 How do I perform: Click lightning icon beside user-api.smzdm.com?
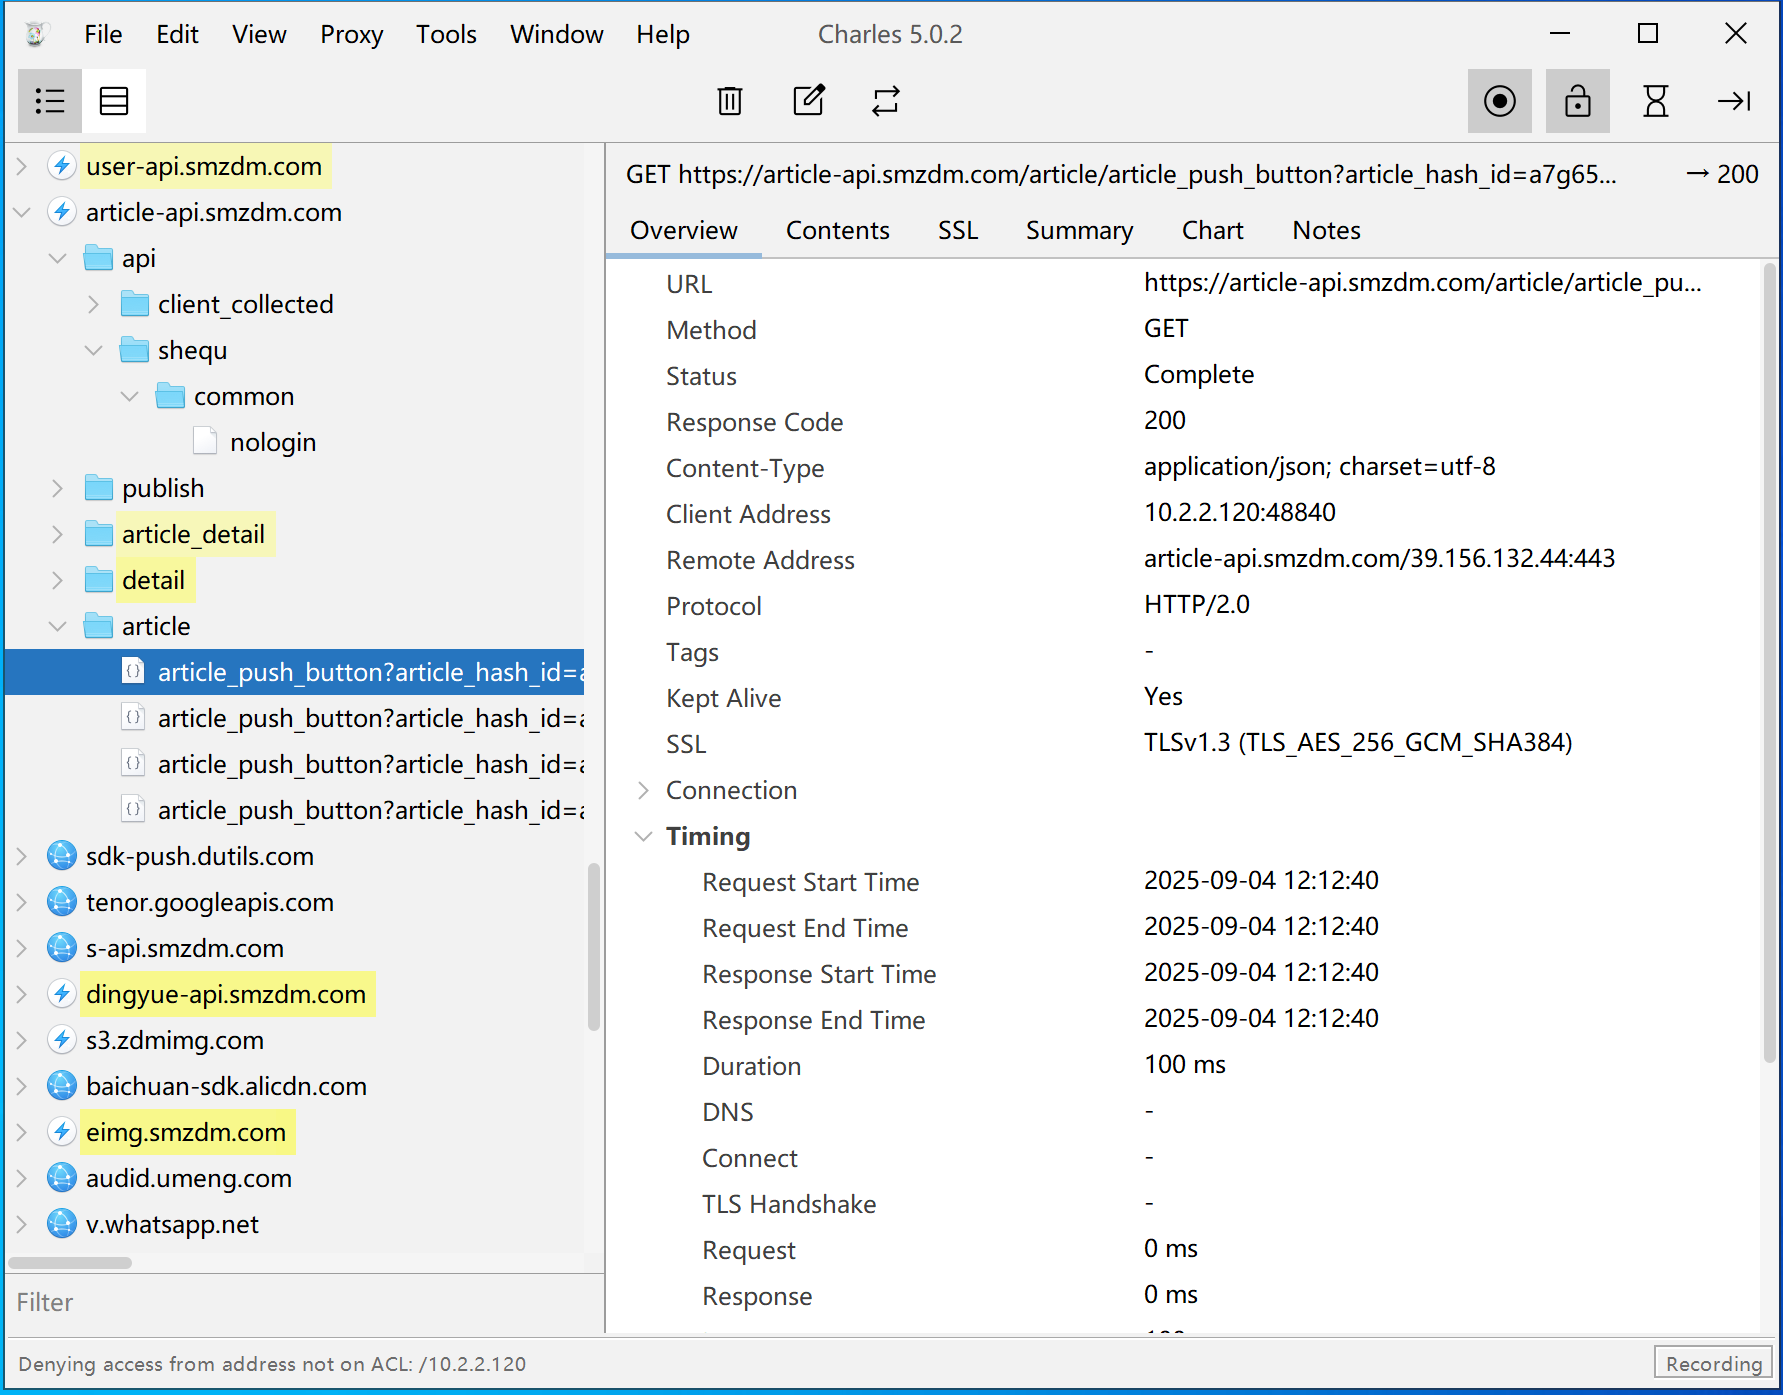[62, 166]
